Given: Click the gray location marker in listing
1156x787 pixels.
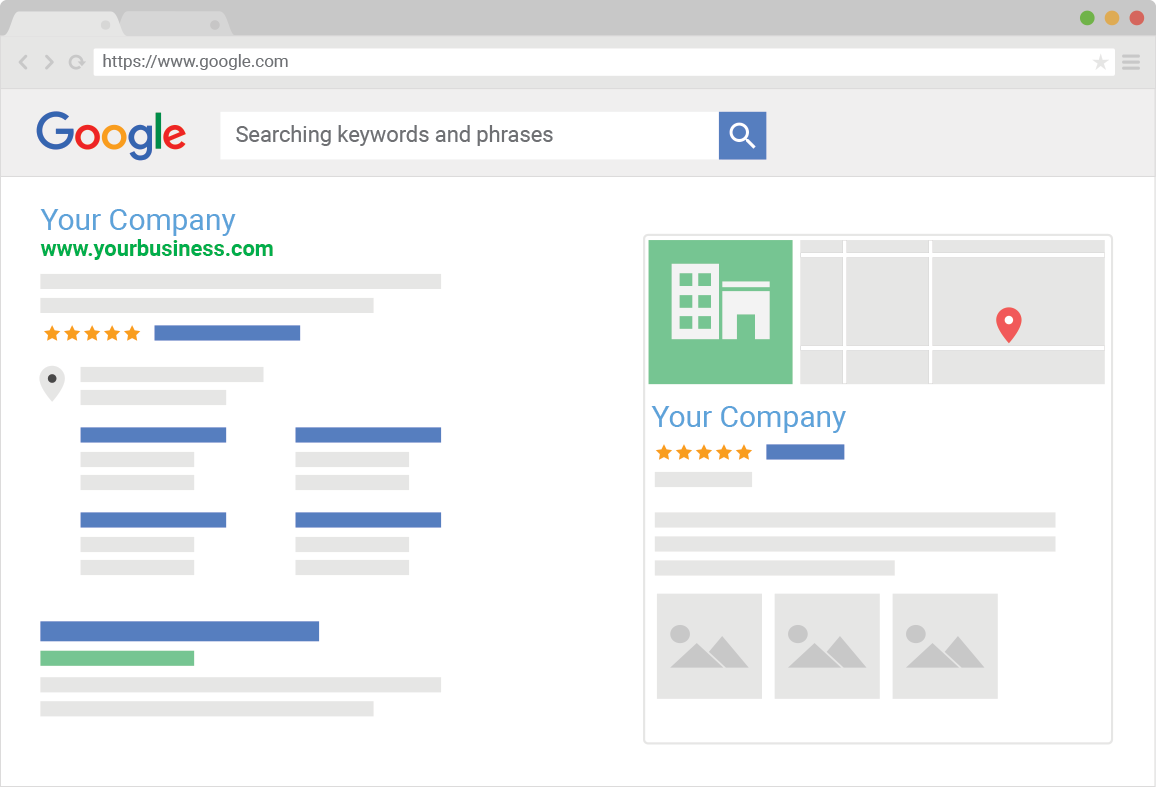Looking at the screenshot, I should (x=52, y=383).
